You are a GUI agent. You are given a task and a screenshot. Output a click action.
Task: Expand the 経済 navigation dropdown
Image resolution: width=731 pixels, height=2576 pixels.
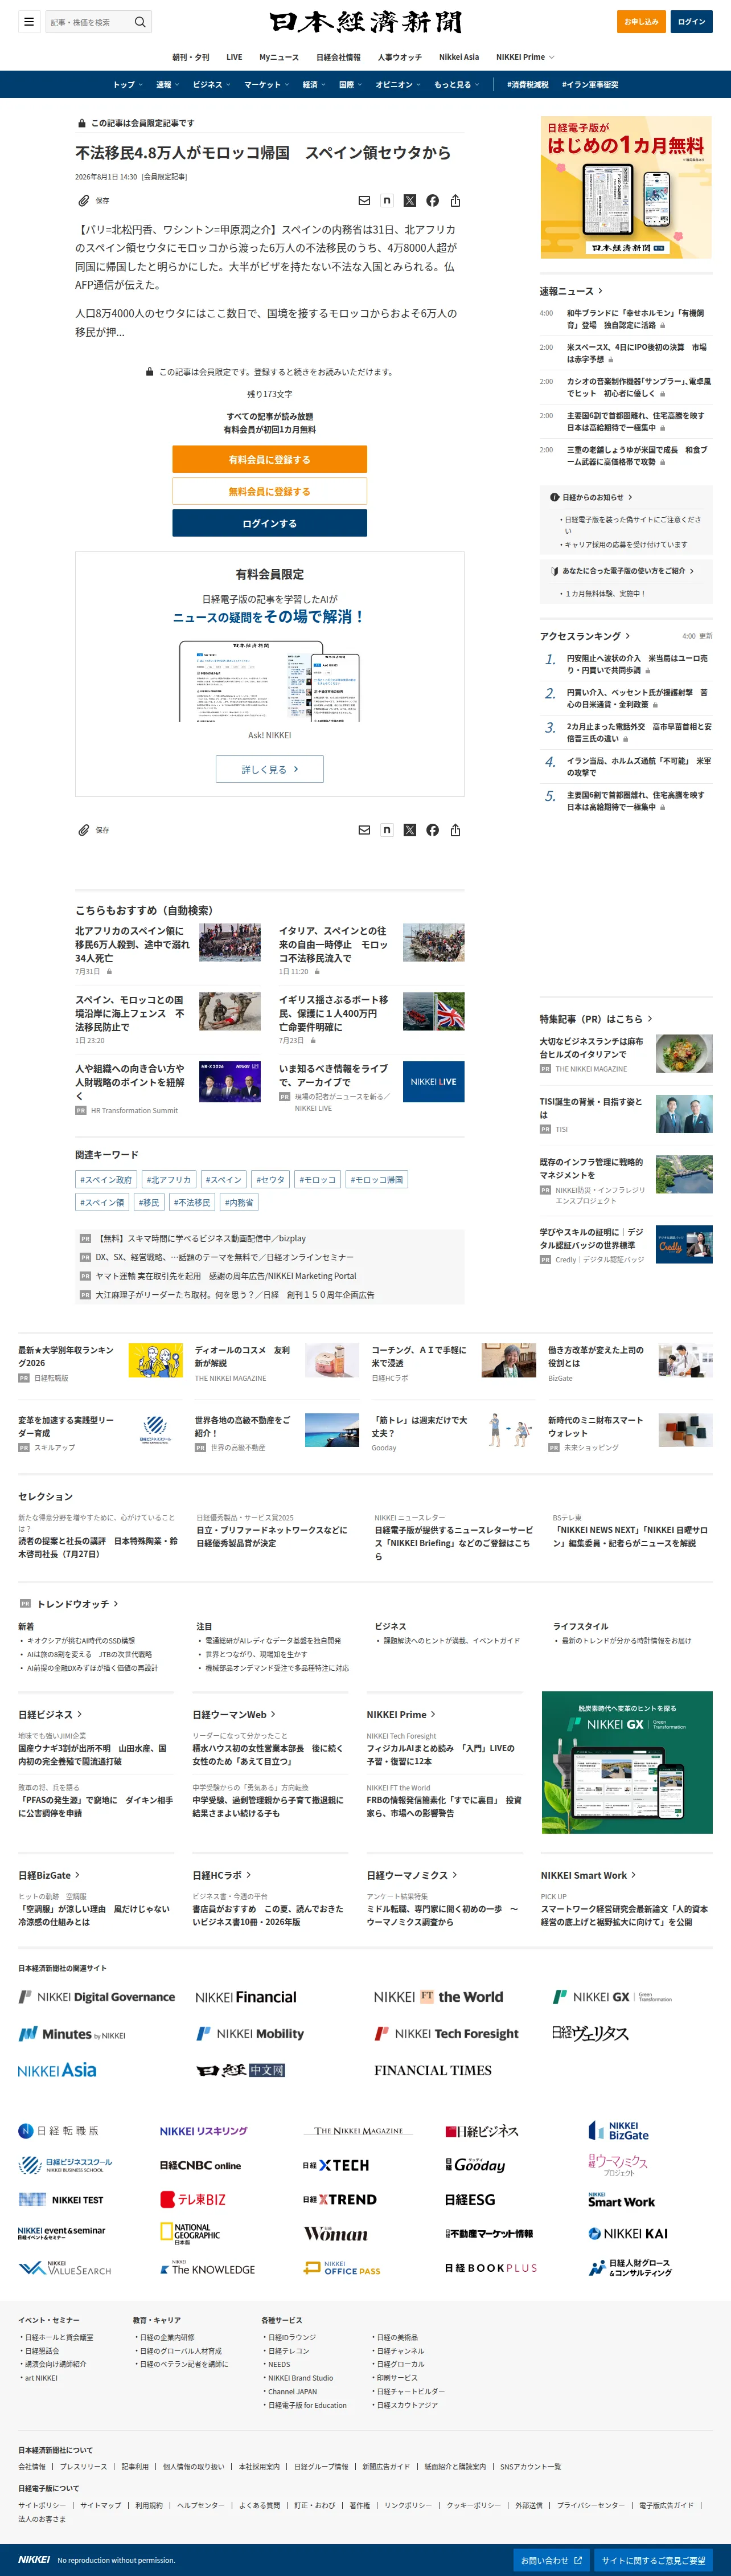tap(314, 85)
